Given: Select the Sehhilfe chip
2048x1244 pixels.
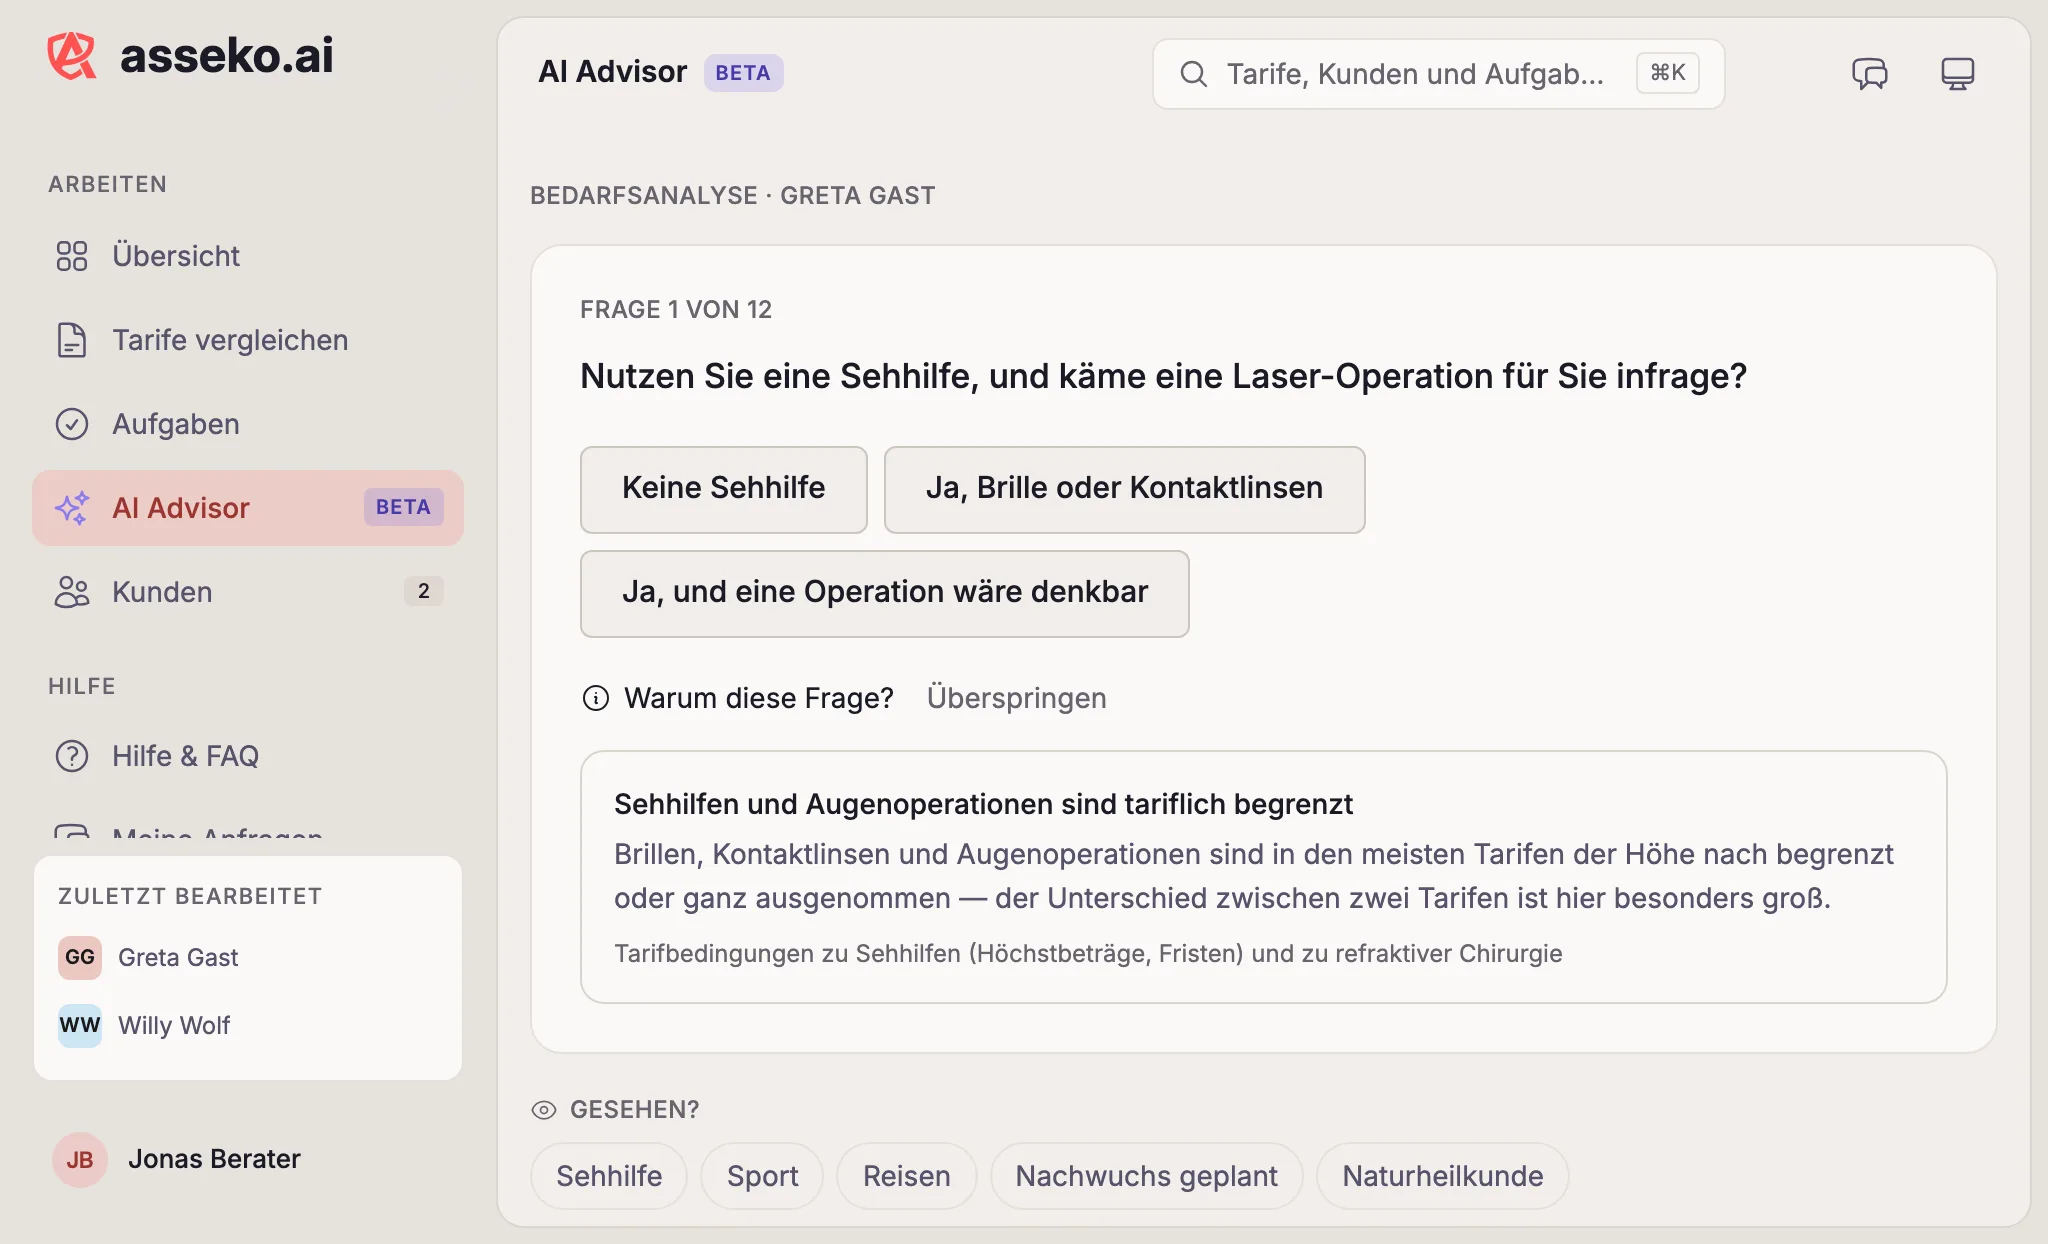Looking at the screenshot, I should point(609,1176).
